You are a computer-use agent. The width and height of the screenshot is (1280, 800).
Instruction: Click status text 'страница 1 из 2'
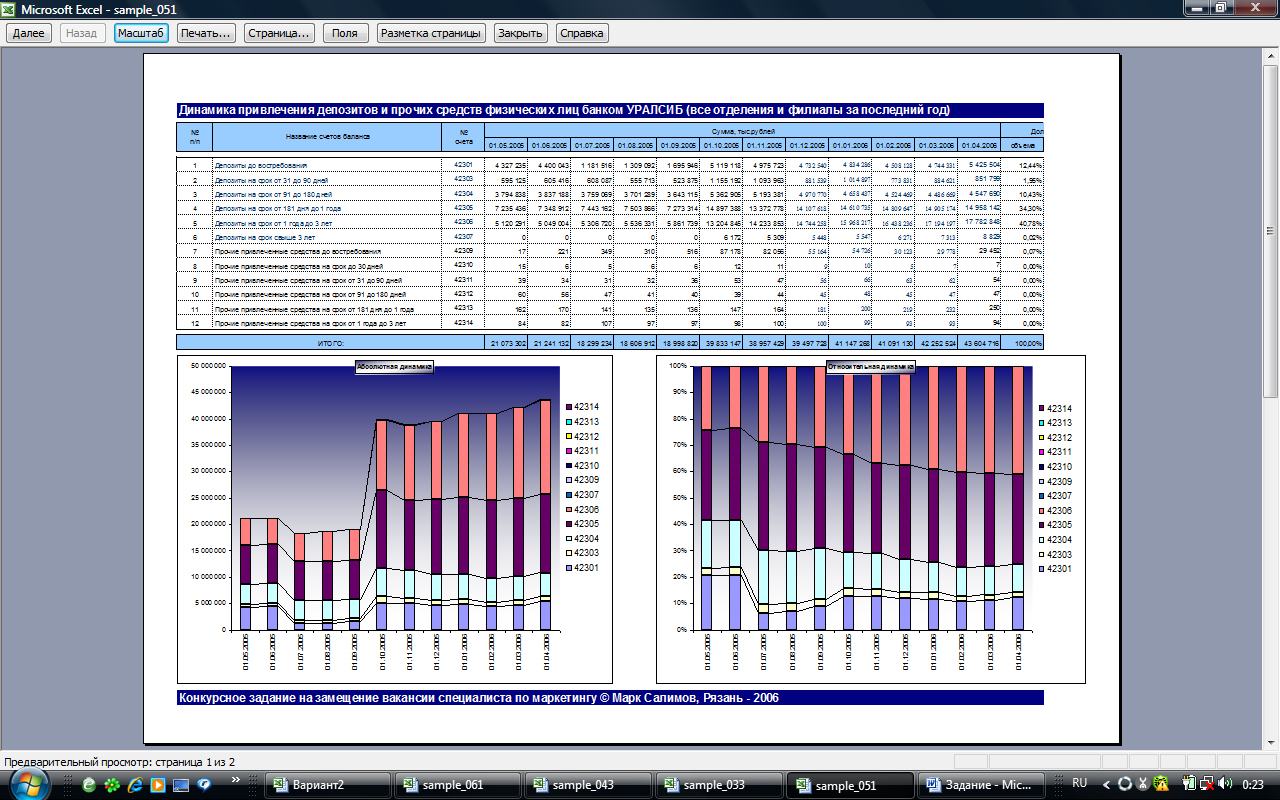pos(189,762)
